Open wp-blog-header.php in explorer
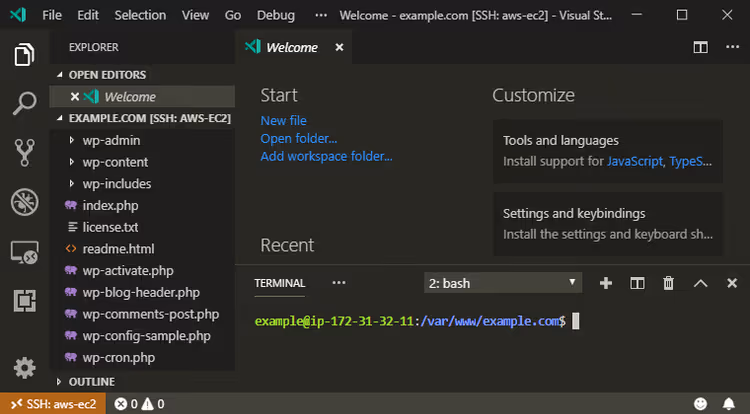750x414 pixels. point(141,292)
